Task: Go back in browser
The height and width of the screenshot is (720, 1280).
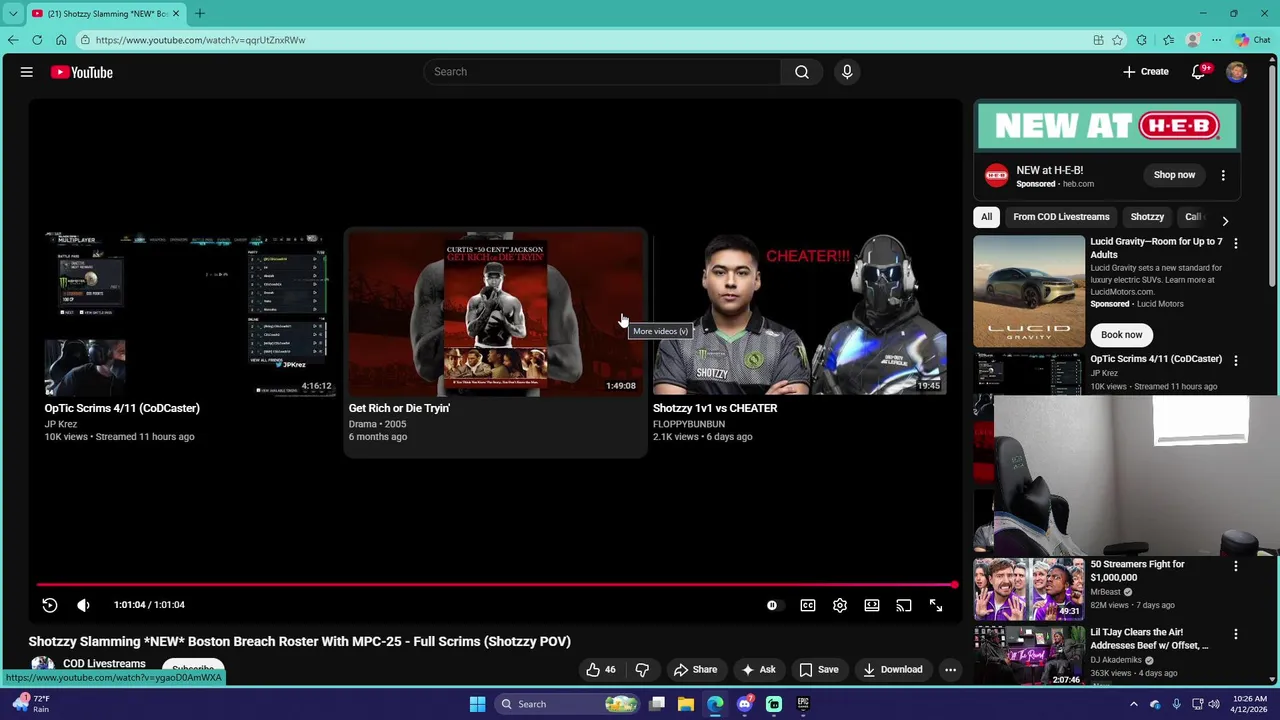Action: coord(13,40)
